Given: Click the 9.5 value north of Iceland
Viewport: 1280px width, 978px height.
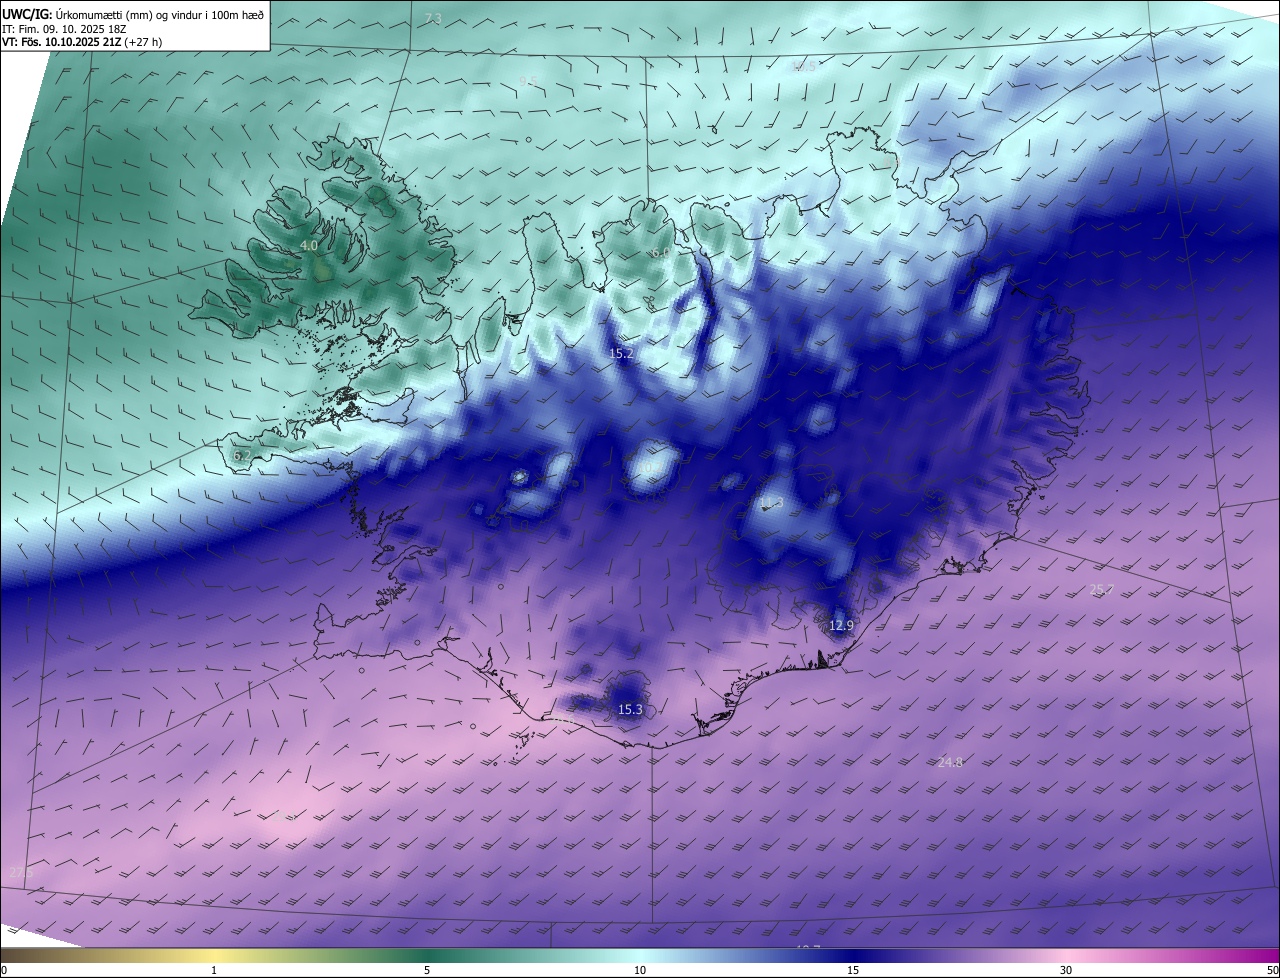Looking at the screenshot, I should click(529, 80).
